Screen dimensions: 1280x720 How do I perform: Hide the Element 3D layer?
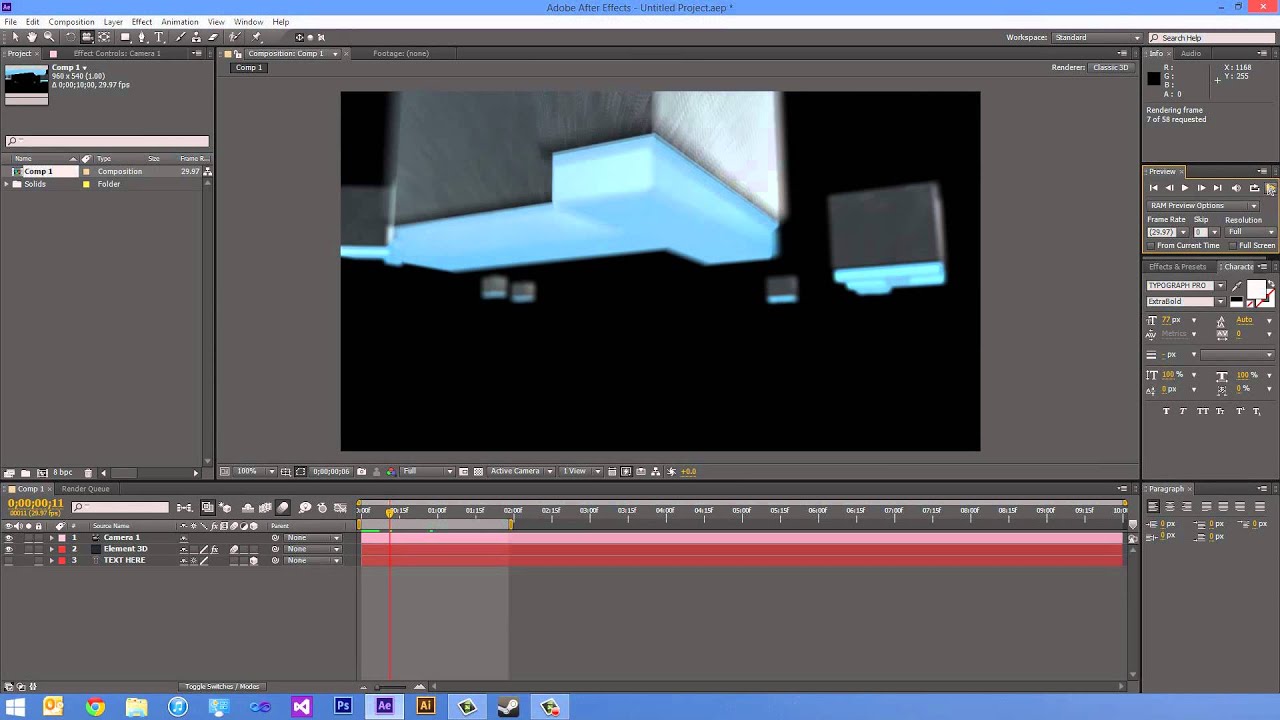[x=9, y=549]
